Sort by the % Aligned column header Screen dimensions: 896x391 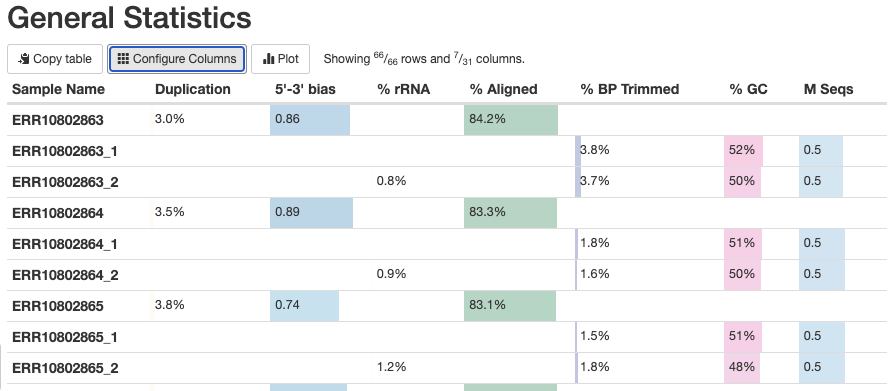click(503, 89)
